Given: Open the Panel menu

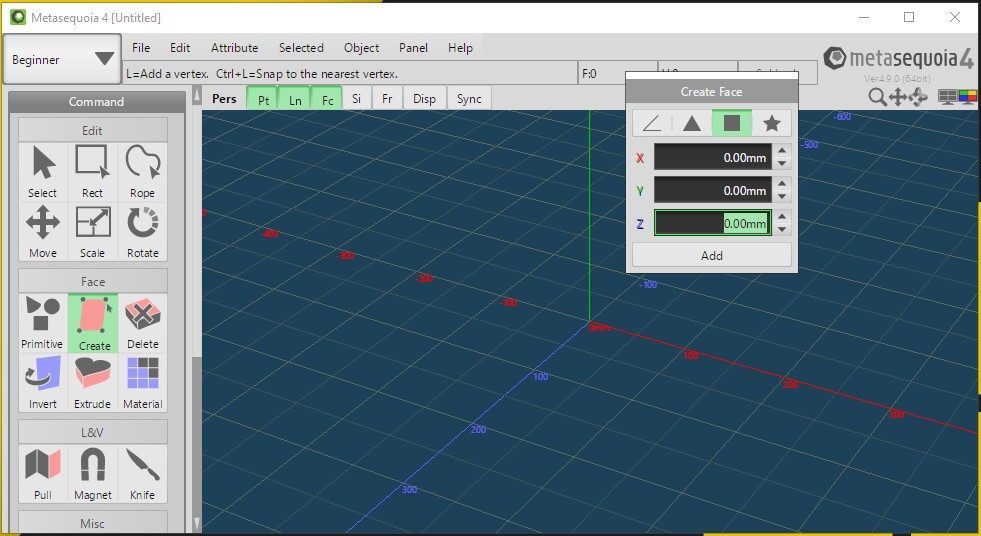Looking at the screenshot, I should [413, 48].
